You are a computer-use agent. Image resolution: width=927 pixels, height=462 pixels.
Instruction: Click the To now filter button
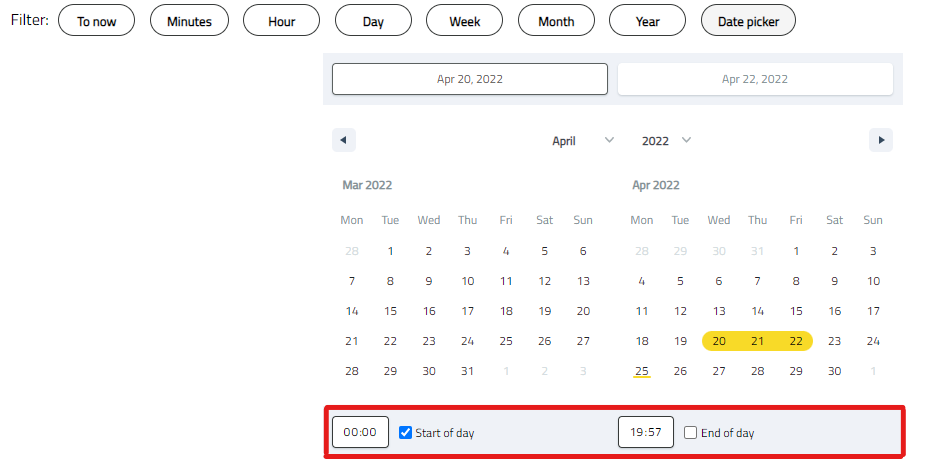point(97,21)
